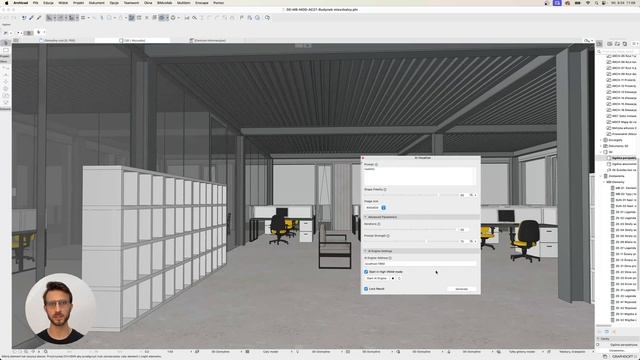Click the Prompt text box in AI Visualizer
This screenshot has width=640, height=360.
[420, 176]
